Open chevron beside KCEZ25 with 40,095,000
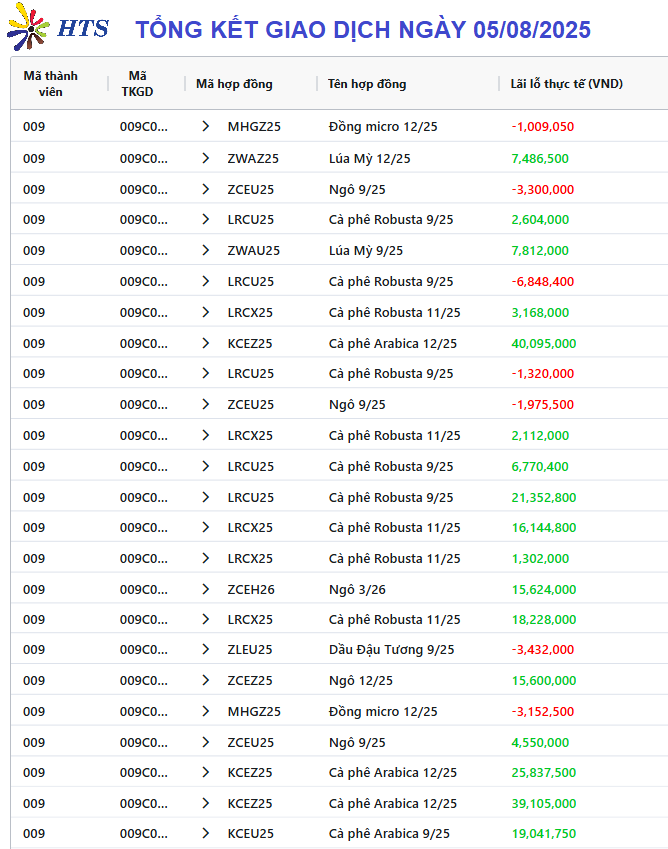Image resolution: width=668 pixels, height=849 pixels. click(x=206, y=343)
